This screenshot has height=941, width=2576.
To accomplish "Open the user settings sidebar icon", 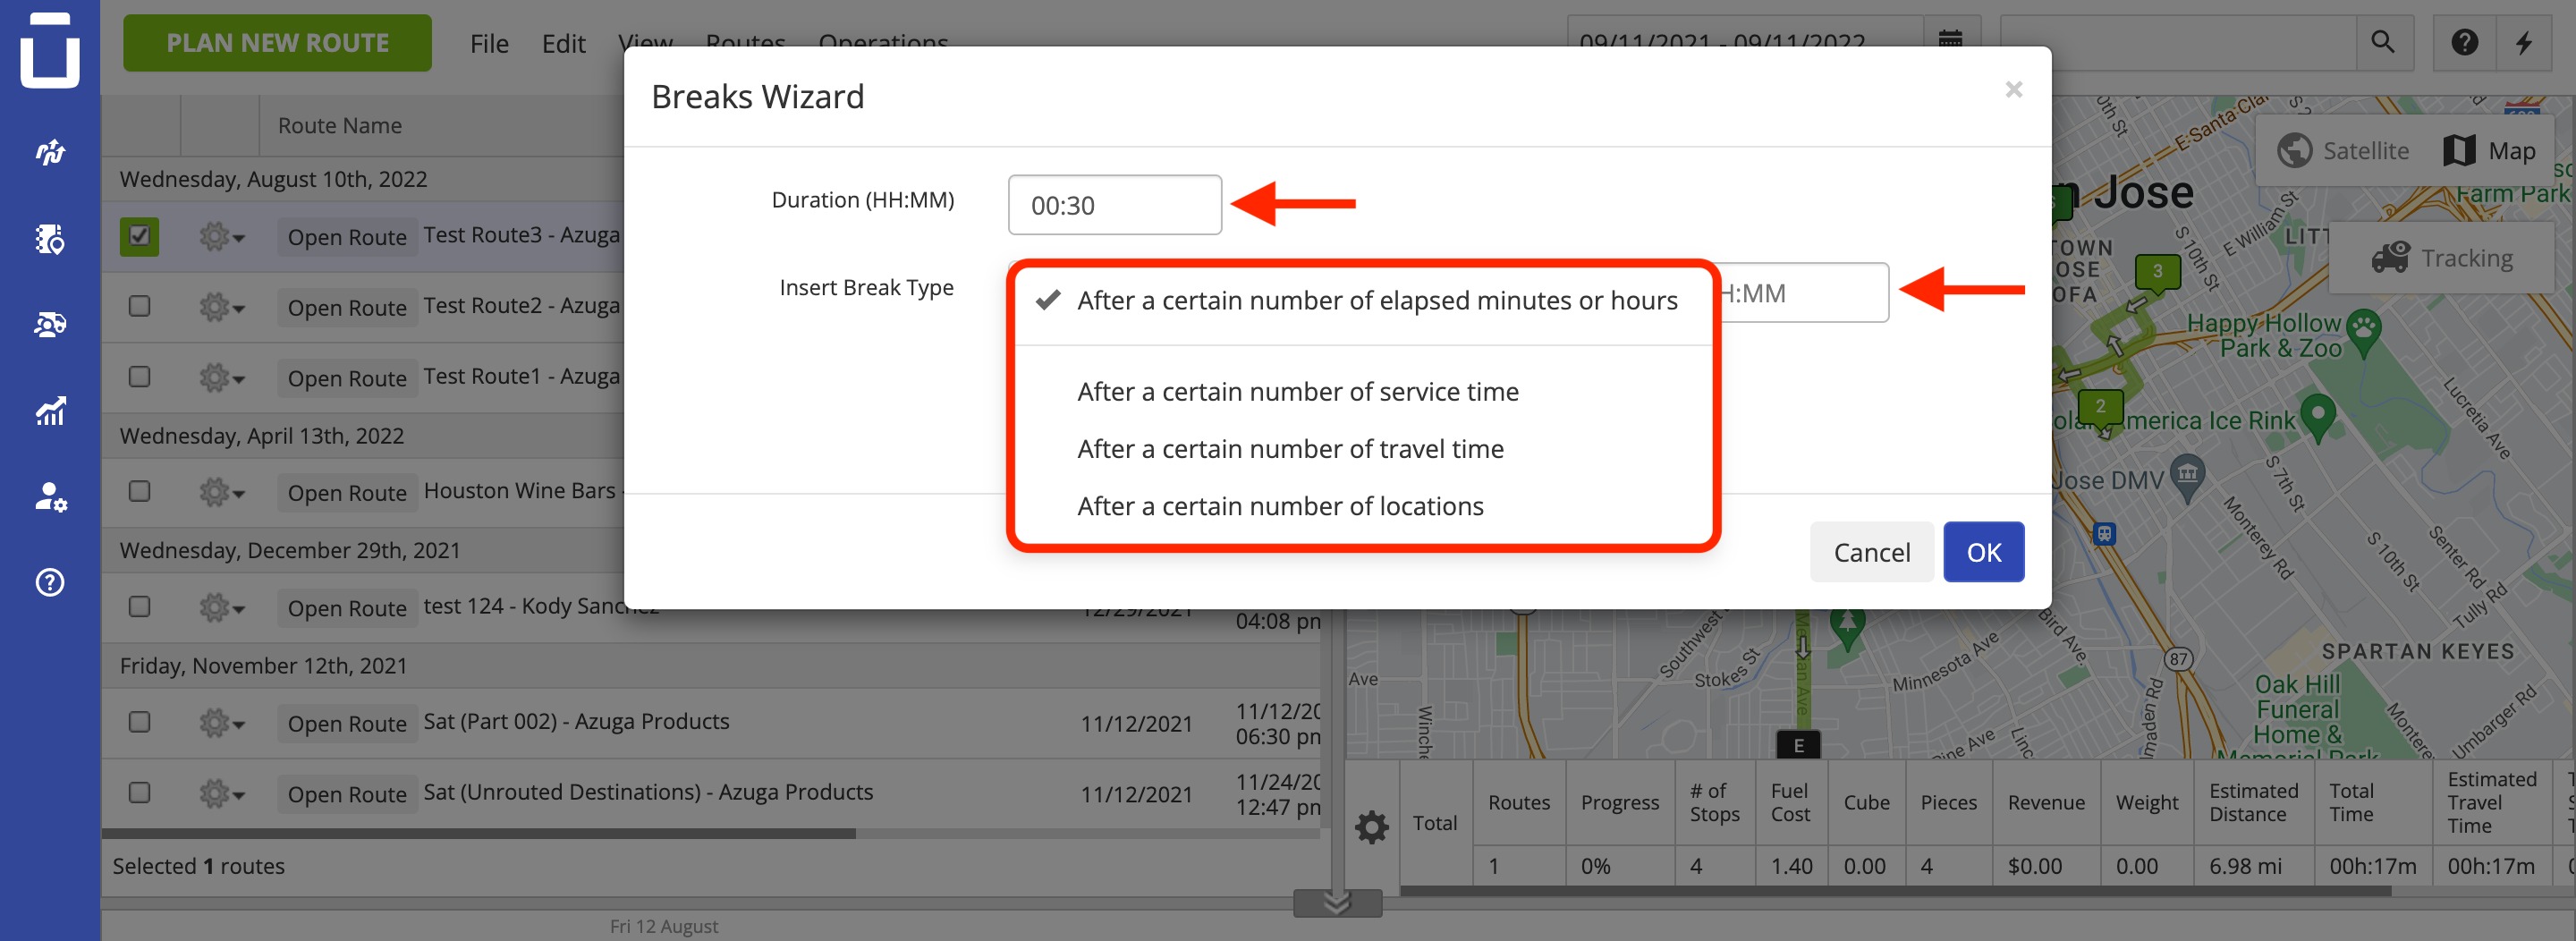I will click(x=50, y=496).
